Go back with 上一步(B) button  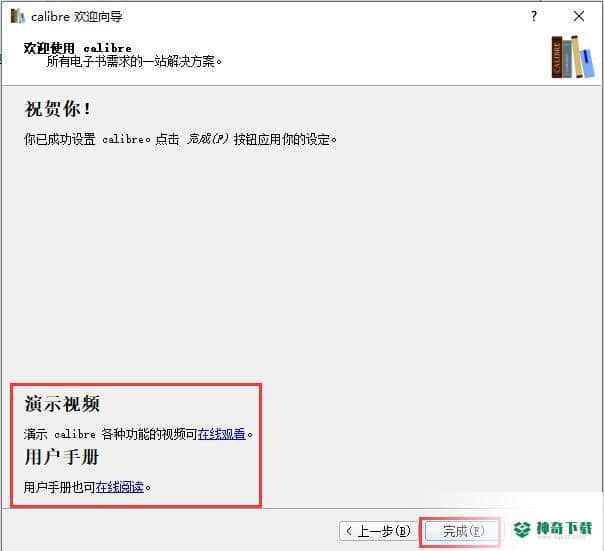tap(378, 531)
